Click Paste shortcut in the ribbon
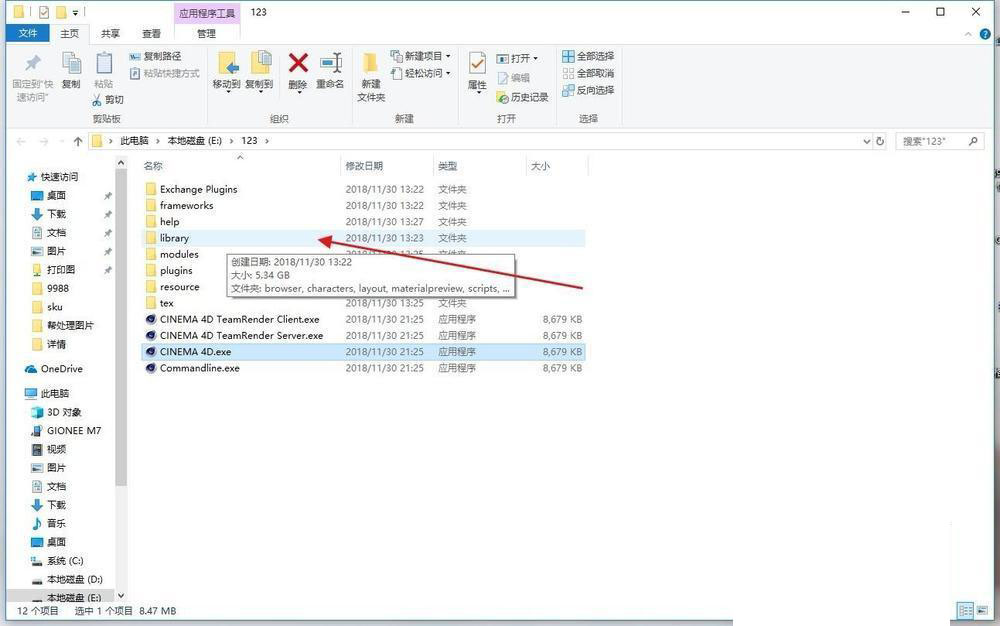Viewport: 1000px width, 626px height. point(165,73)
